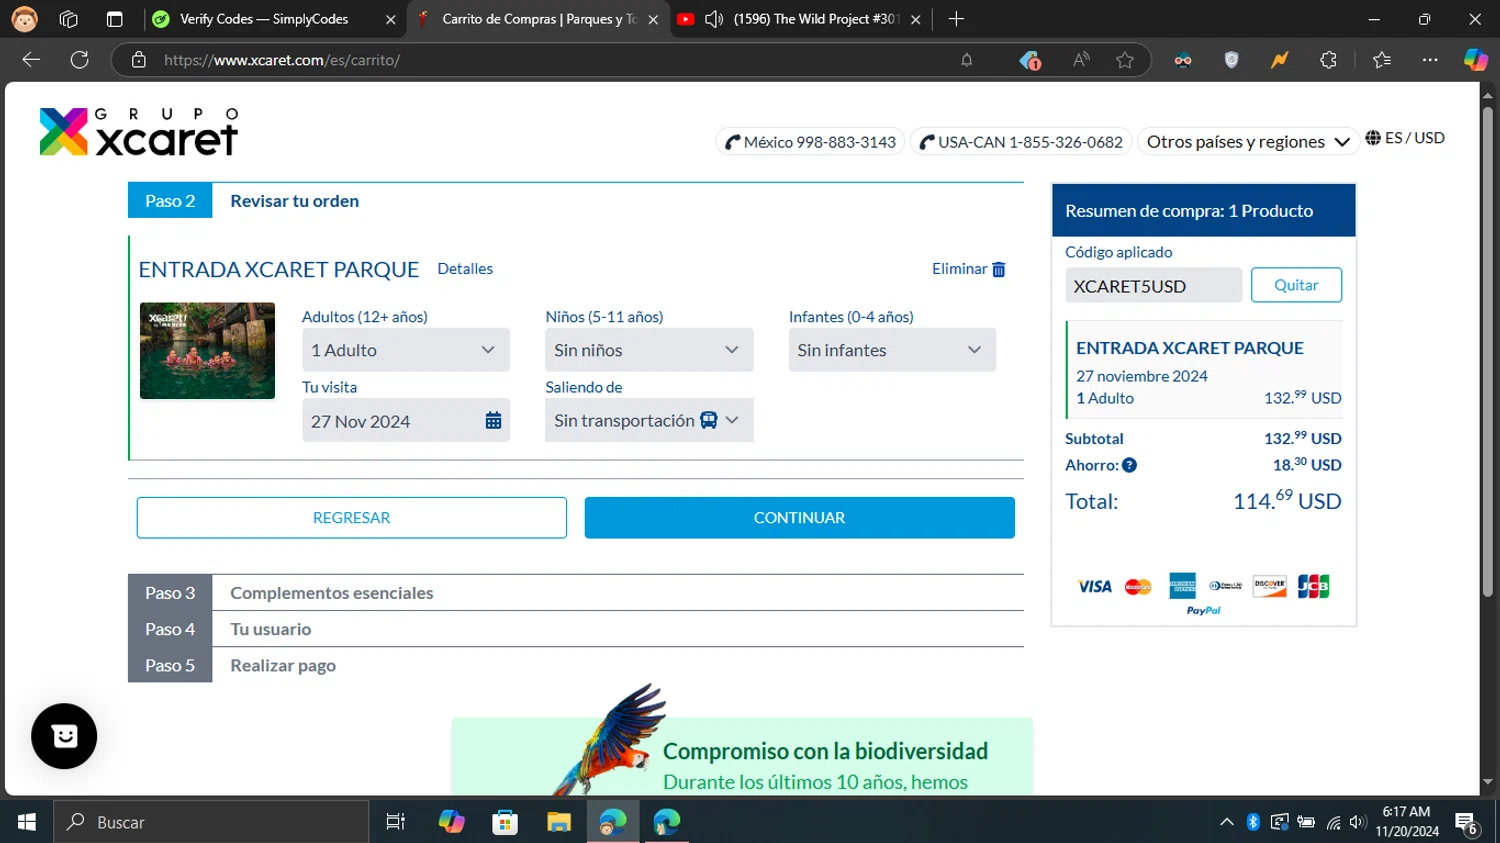The image size is (1500, 843).
Task: Mute the audio icon on the YouTube tab
Action: point(714,19)
